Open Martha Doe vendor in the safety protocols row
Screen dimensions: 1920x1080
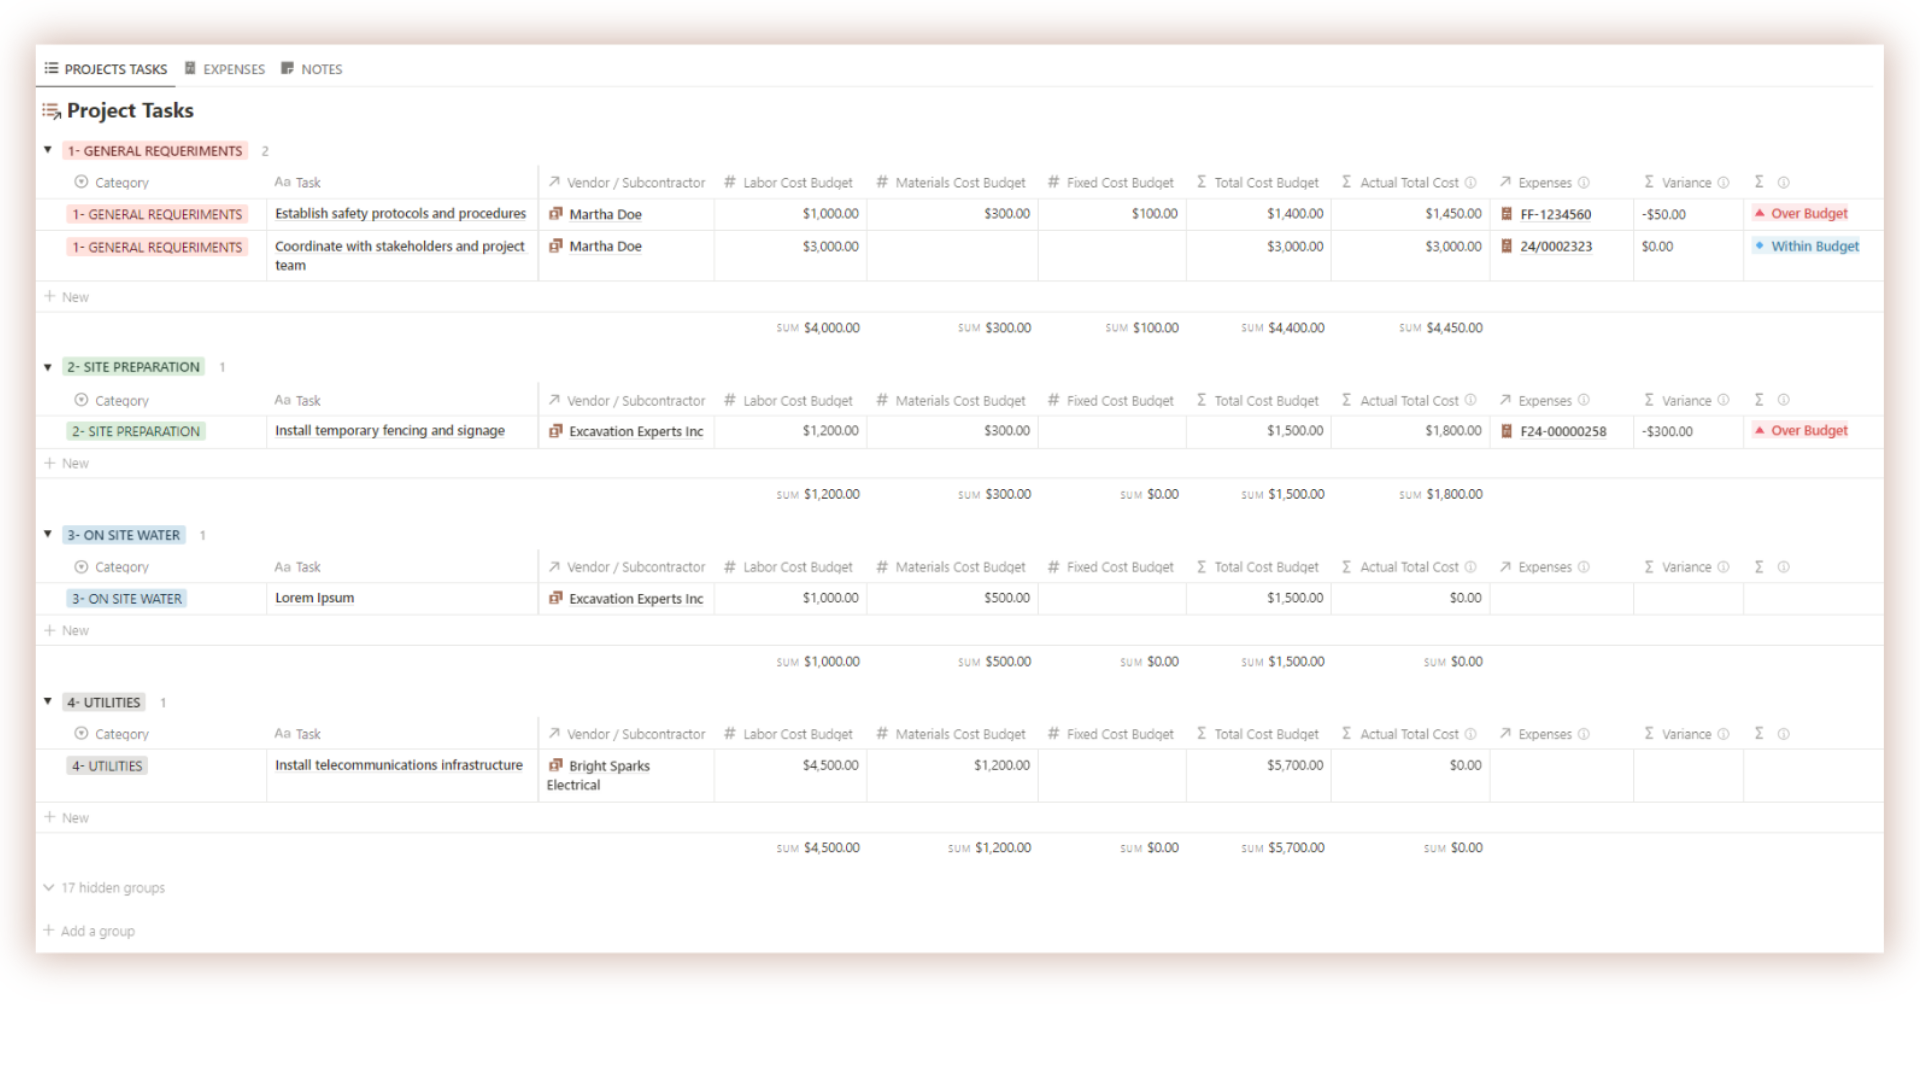click(x=604, y=214)
